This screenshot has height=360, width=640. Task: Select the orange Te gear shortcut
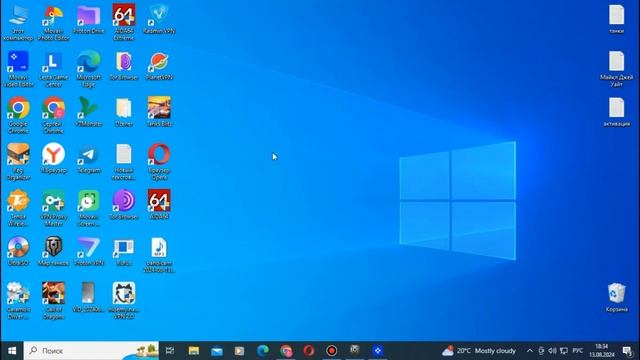click(x=18, y=208)
